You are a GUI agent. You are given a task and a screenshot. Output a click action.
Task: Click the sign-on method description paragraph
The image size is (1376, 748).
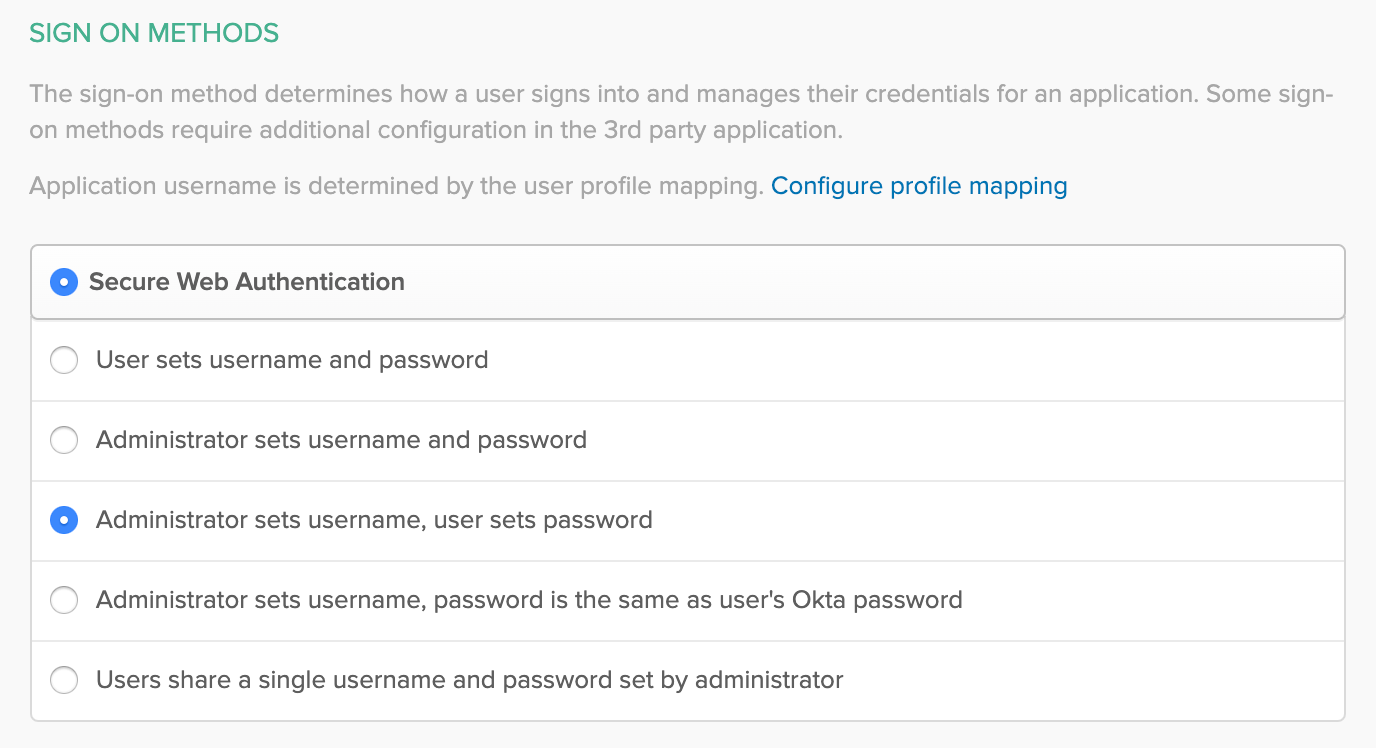click(680, 113)
